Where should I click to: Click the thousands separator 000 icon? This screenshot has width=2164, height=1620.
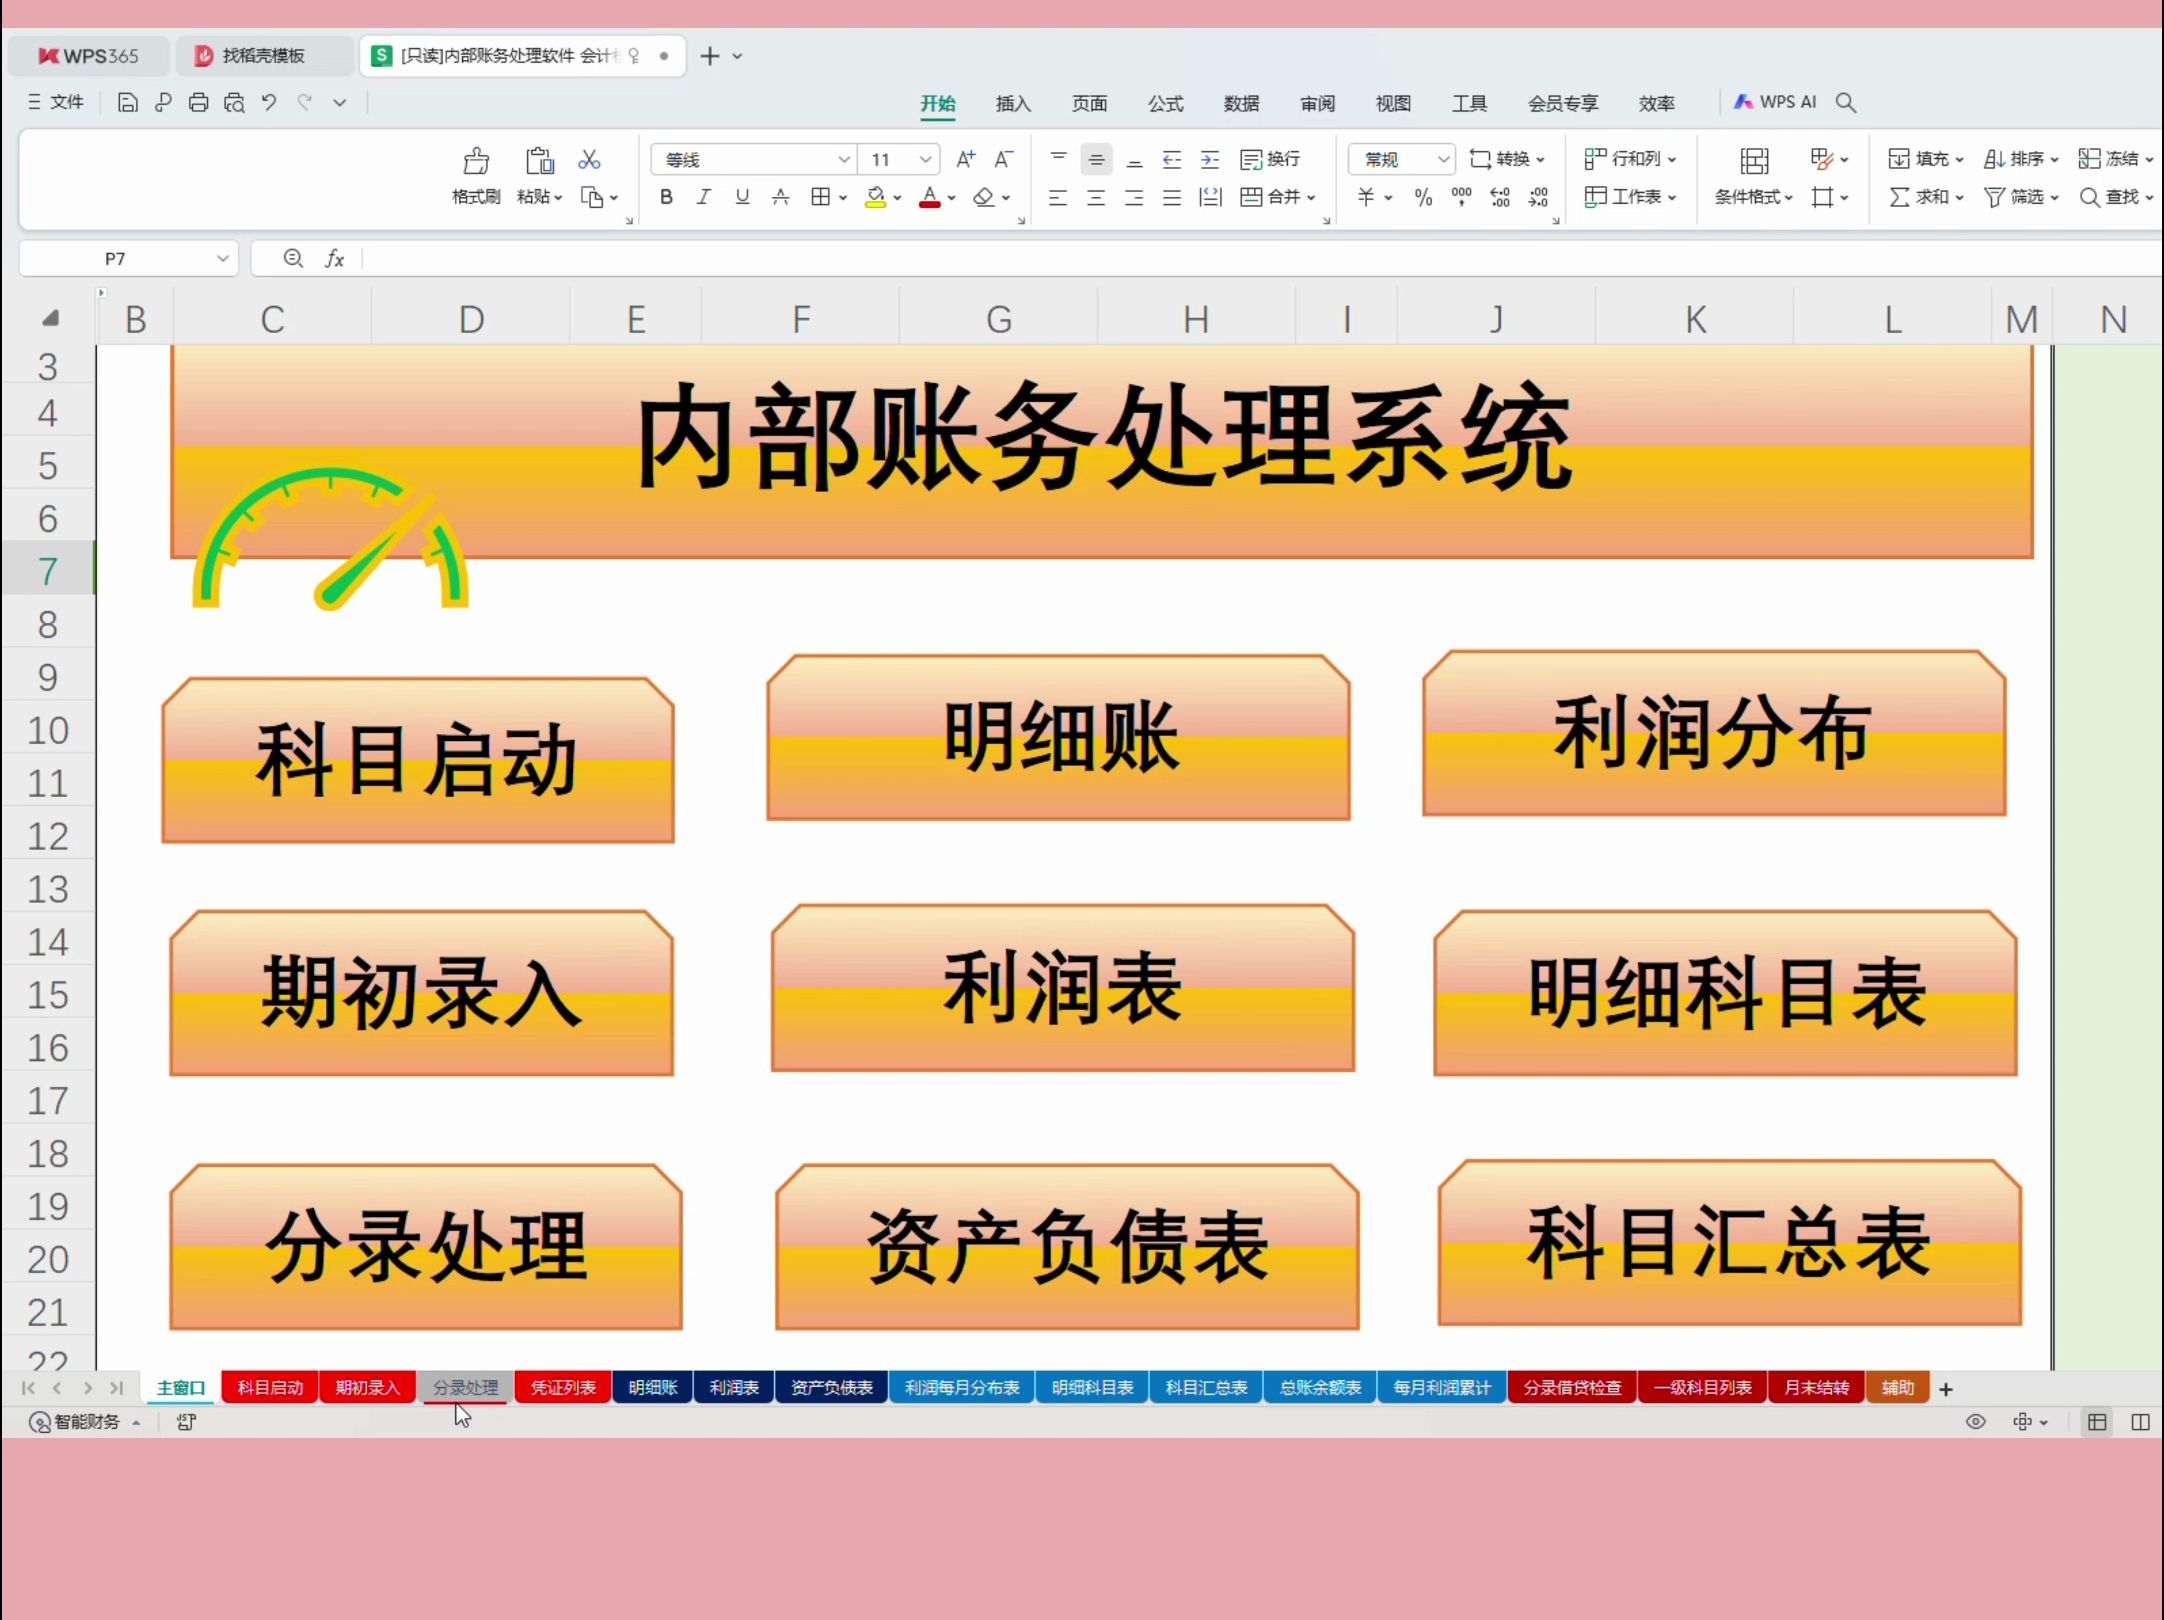tap(1461, 197)
